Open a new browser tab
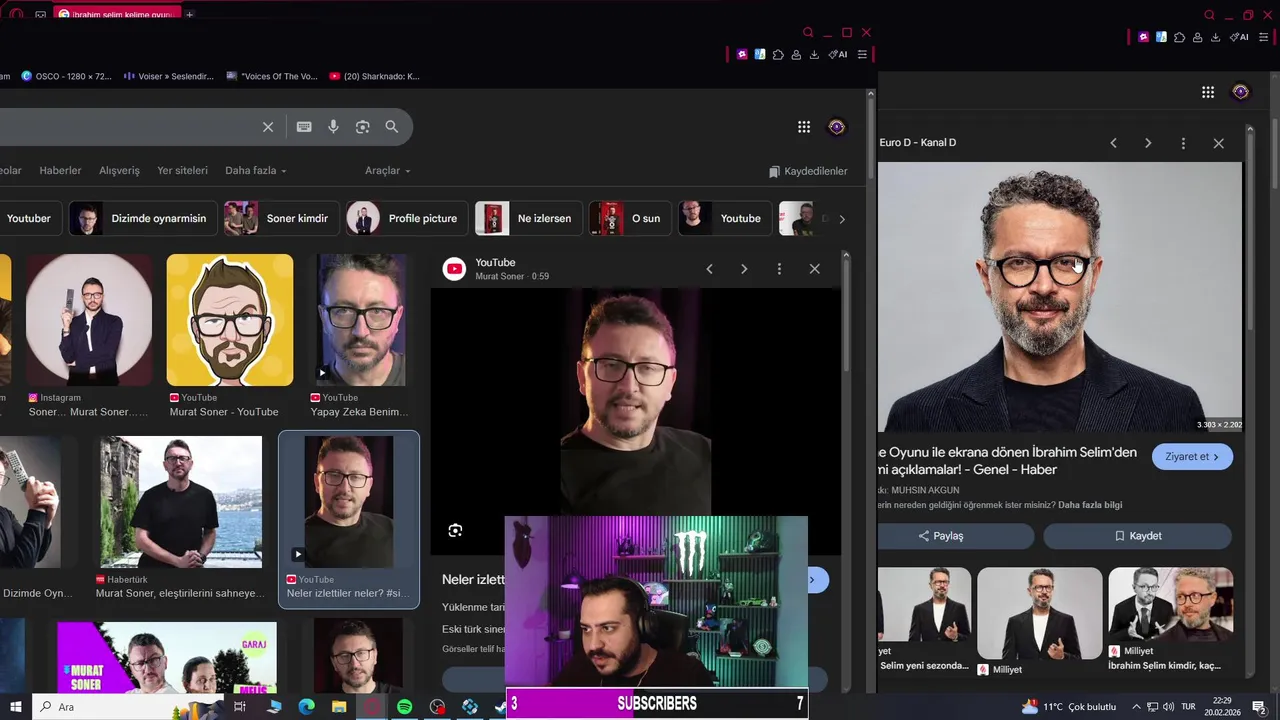 pos(189,15)
